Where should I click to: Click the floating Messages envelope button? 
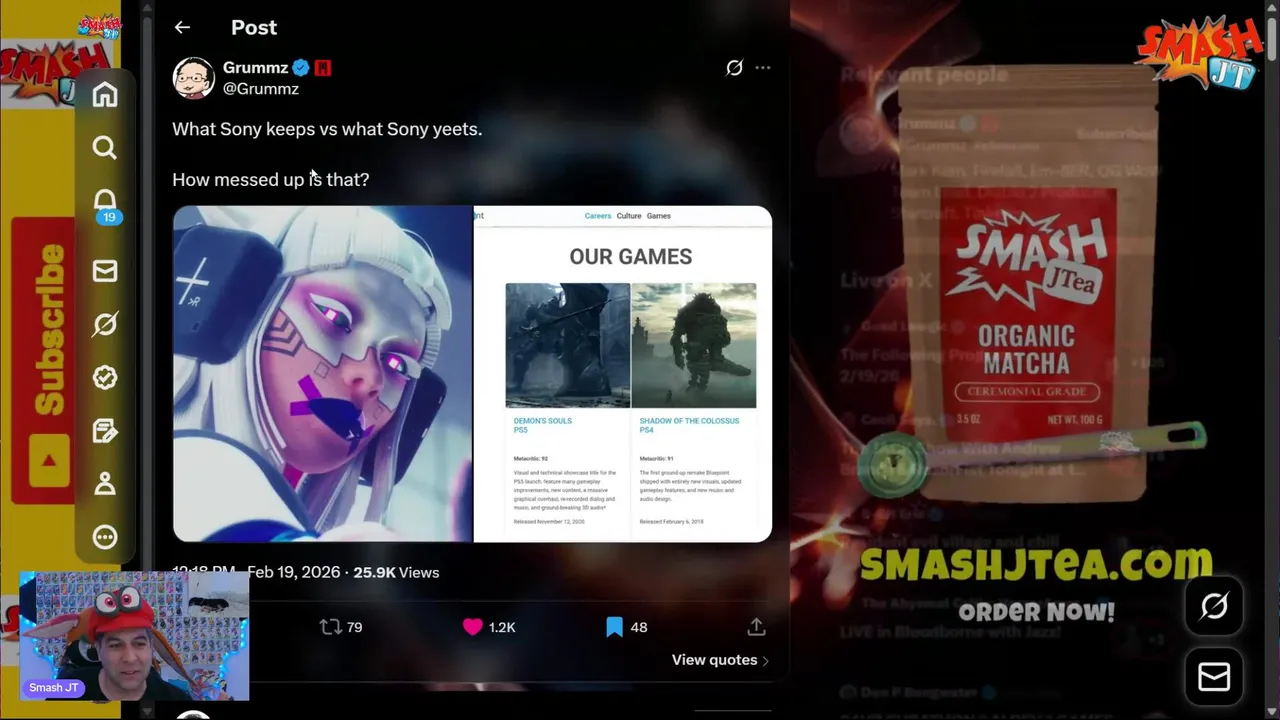coord(1214,677)
